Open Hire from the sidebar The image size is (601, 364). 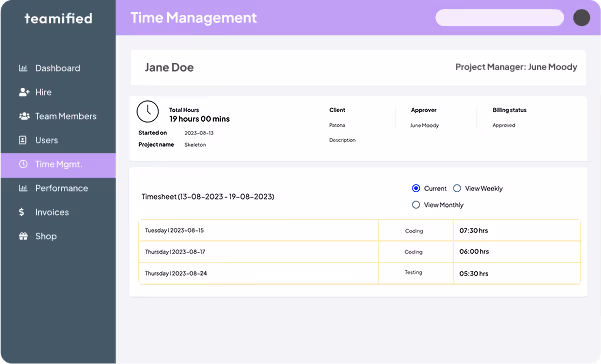coord(58,92)
